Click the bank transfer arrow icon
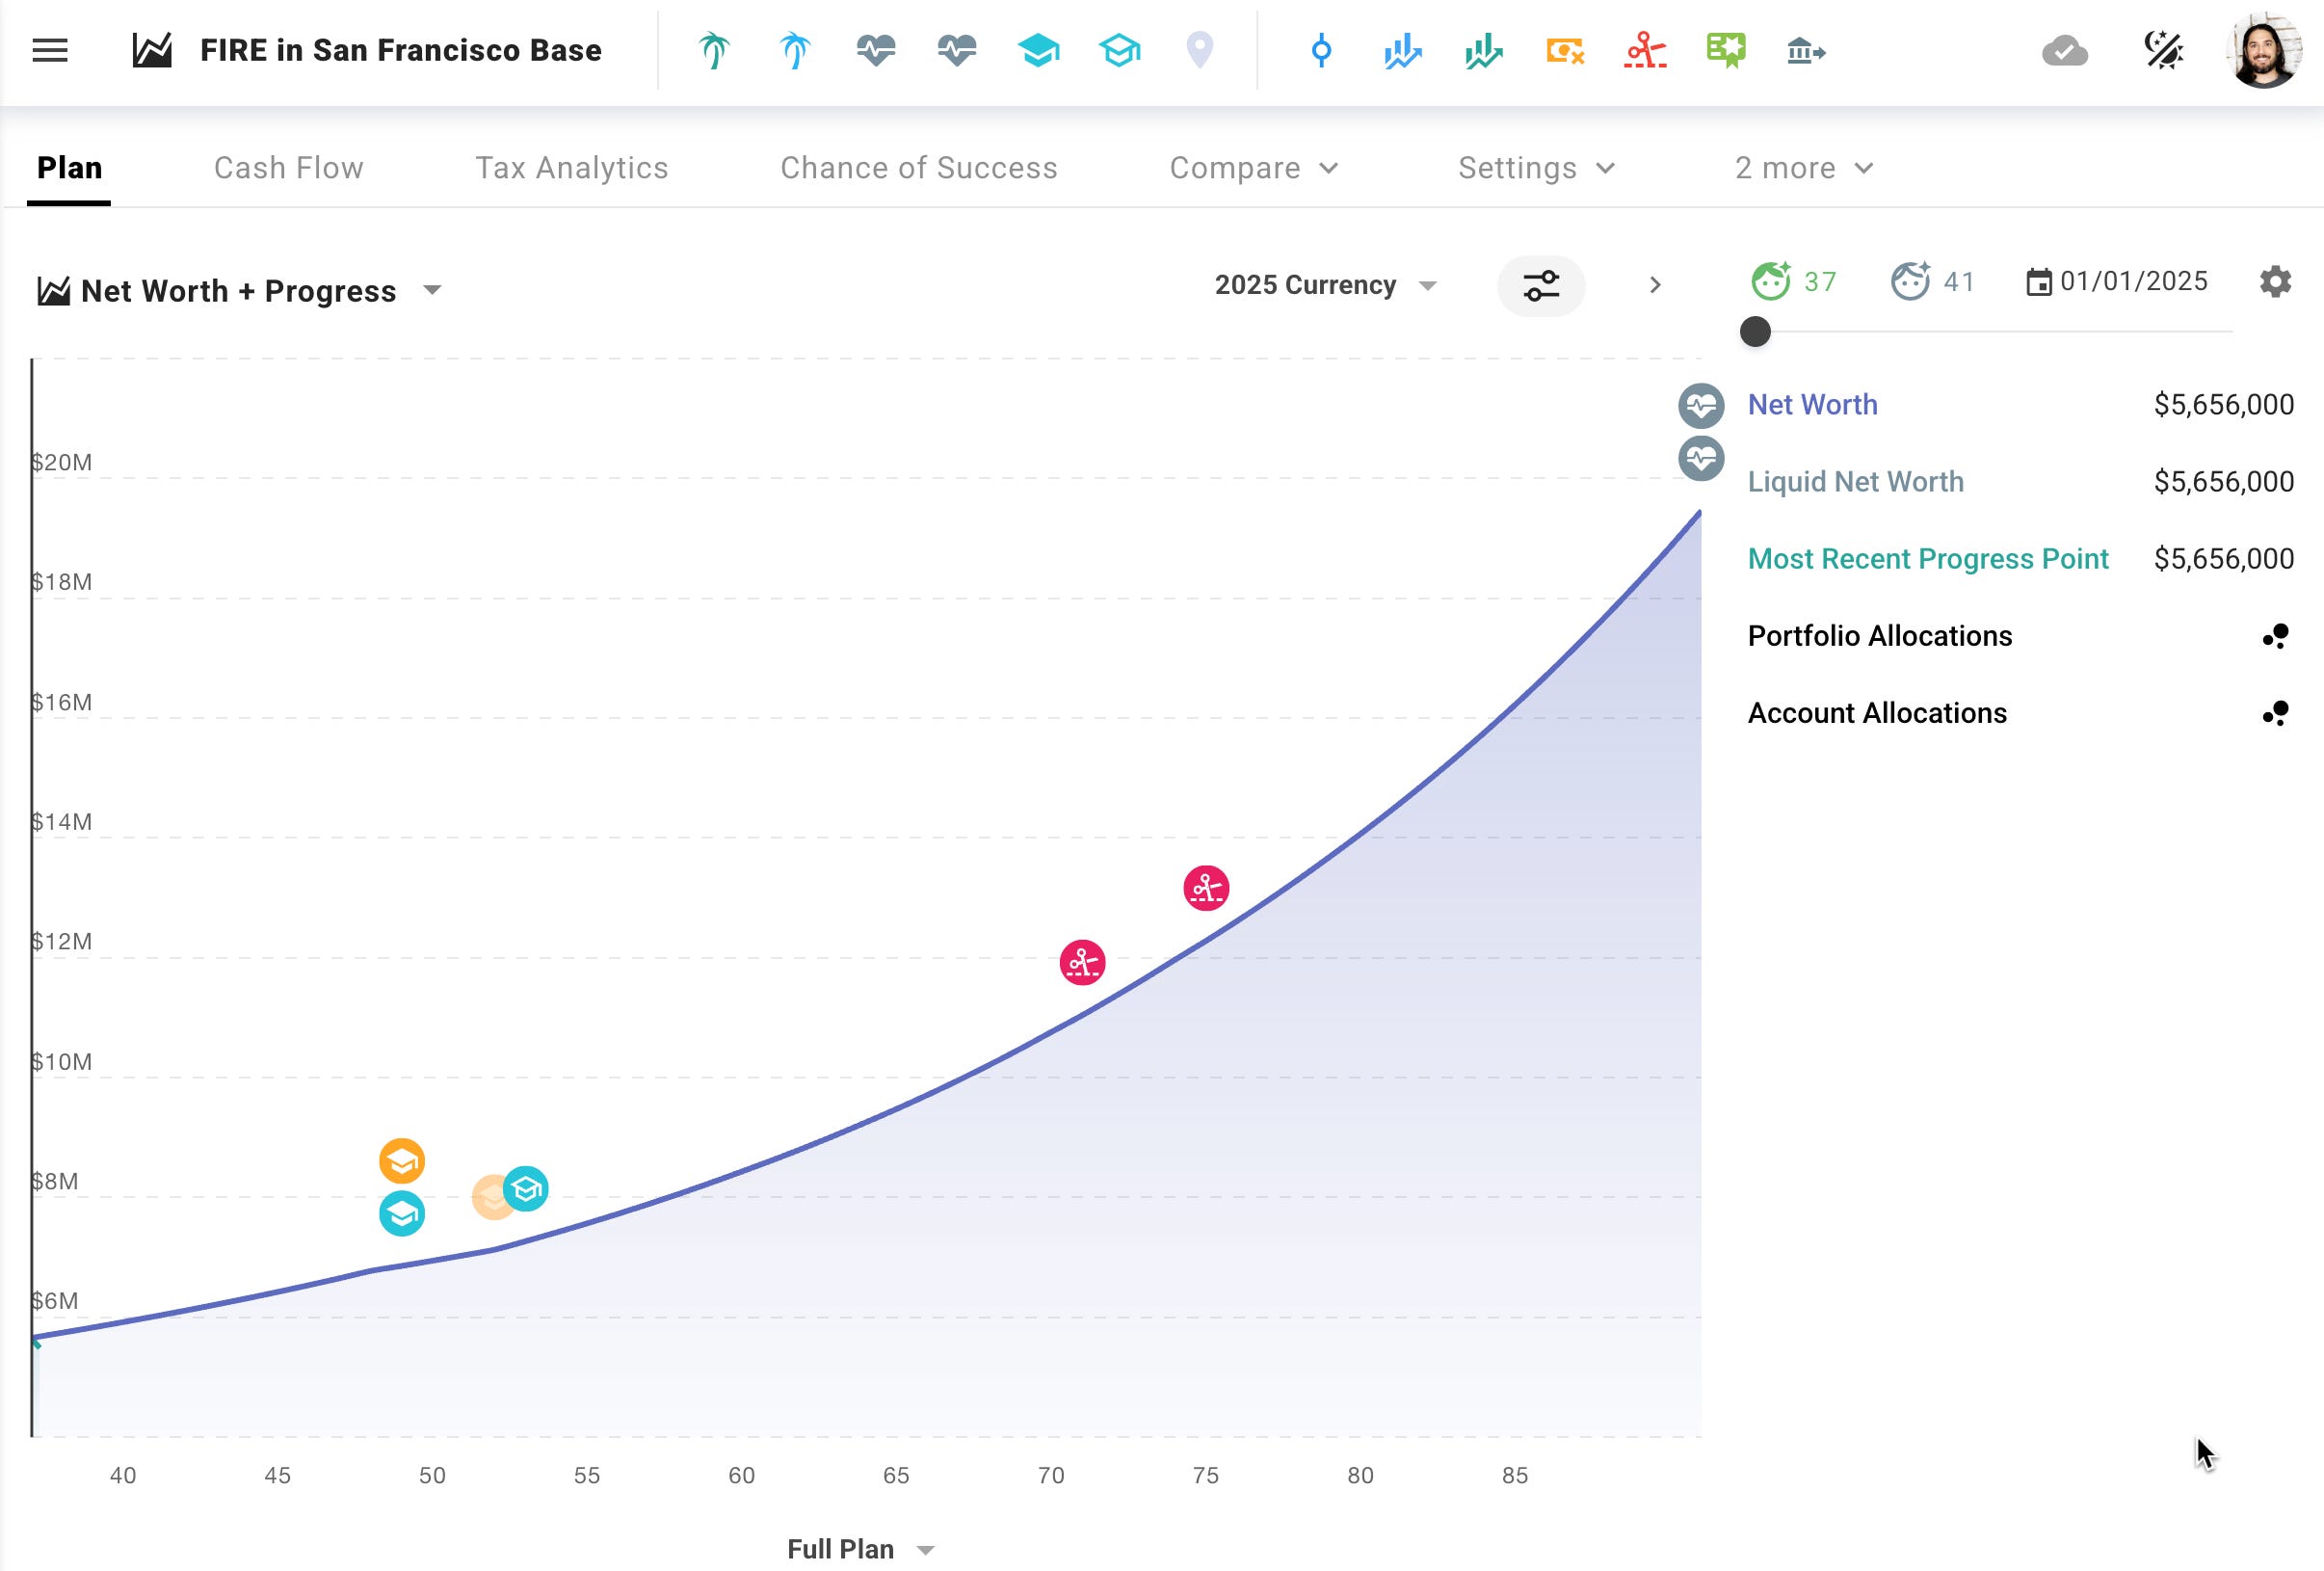The image size is (2324, 1571). click(x=1806, y=50)
